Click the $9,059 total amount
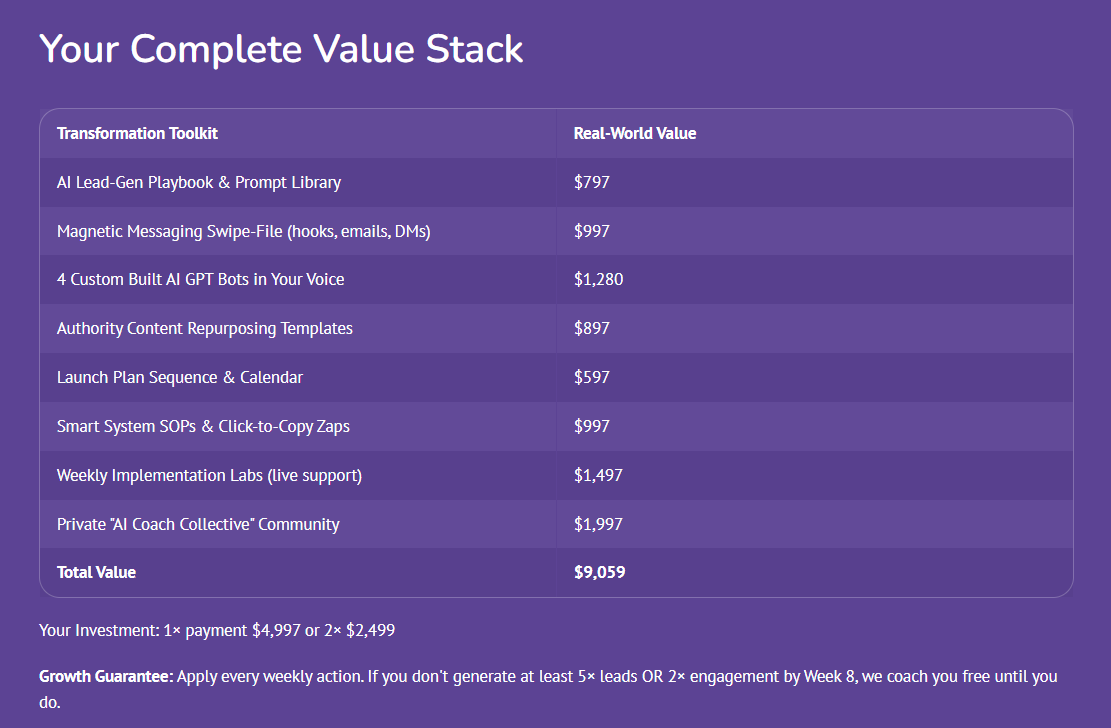Image resolution: width=1111 pixels, height=728 pixels. (x=599, y=573)
